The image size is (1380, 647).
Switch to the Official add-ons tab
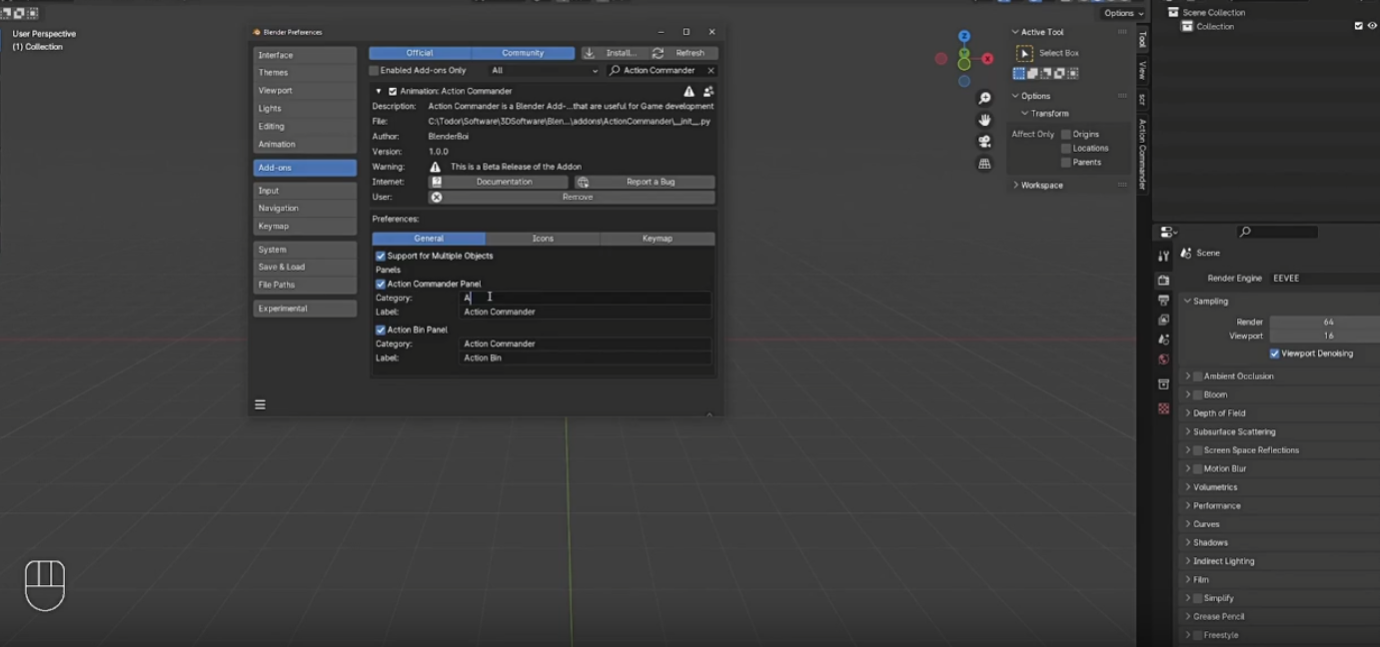click(420, 53)
